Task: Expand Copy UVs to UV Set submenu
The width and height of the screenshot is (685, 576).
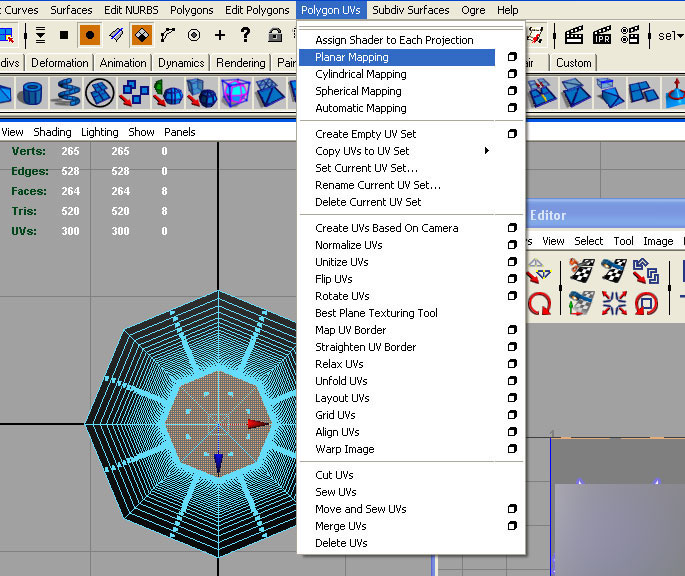Action: point(487,151)
